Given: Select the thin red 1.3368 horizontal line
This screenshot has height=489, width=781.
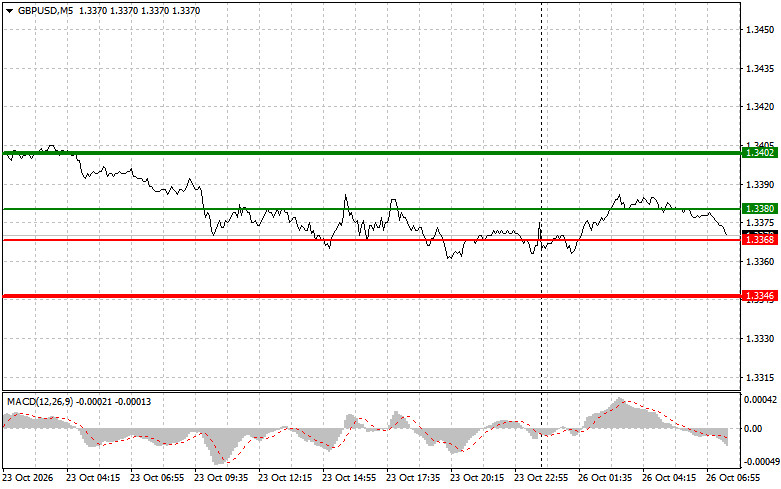Looking at the screenshot, I should click(x=372, y=240).
